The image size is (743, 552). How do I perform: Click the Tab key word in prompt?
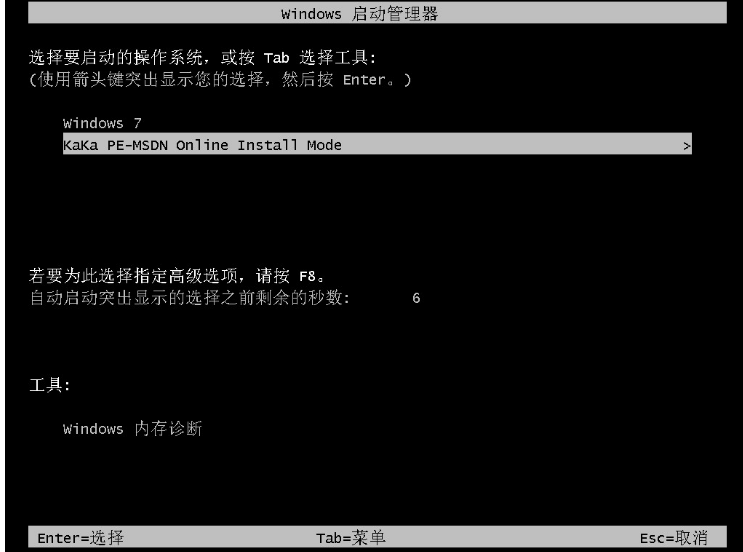276,58
